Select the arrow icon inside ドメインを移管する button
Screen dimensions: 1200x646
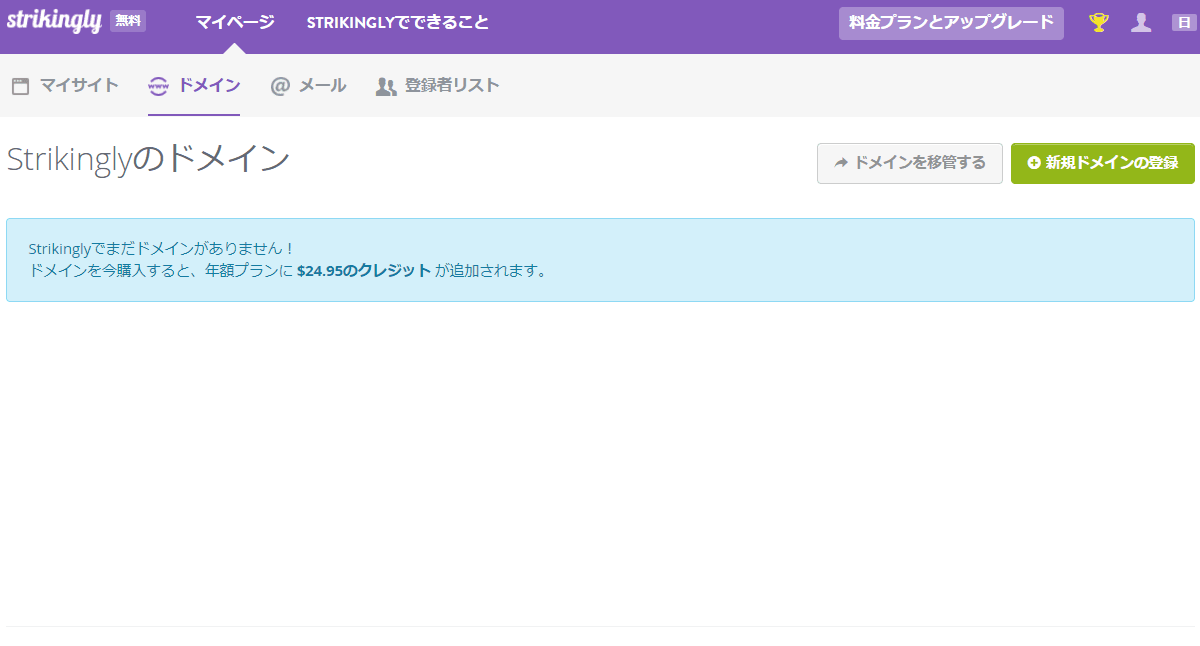coord(840,163)
